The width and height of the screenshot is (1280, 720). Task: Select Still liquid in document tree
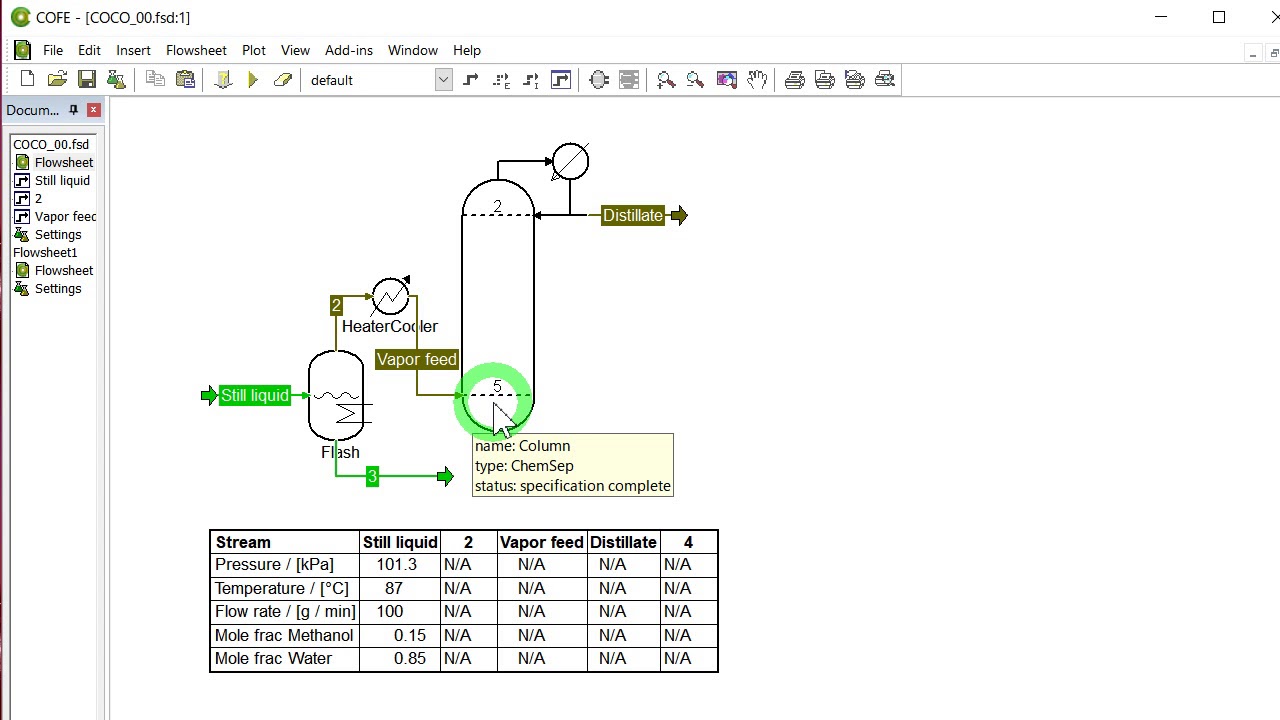pyautogui.click(x=62, y=181)
